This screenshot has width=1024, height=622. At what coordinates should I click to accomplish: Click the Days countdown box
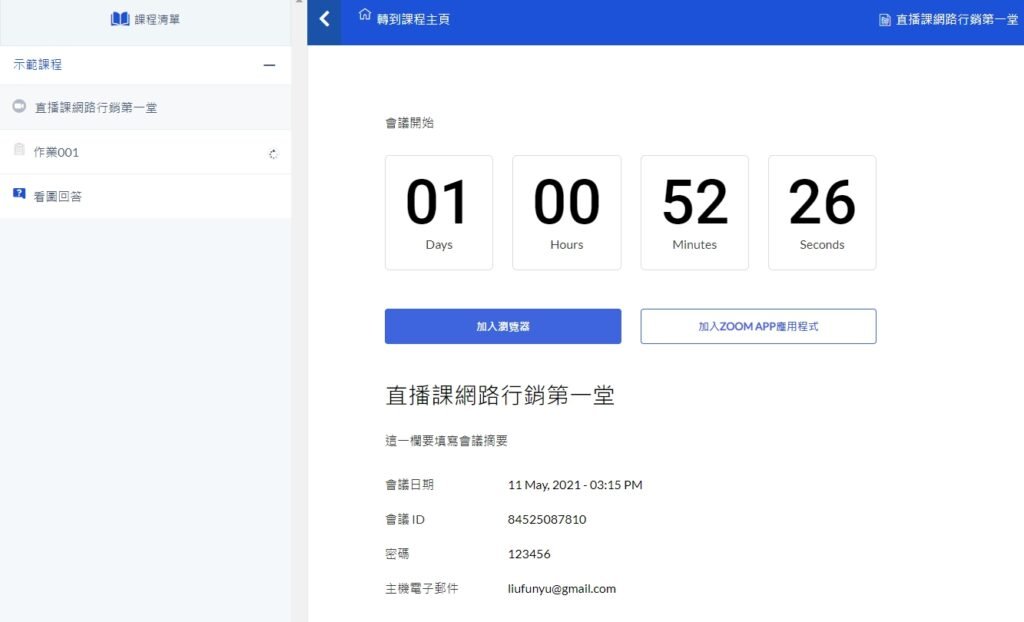(x=439, y=212)
